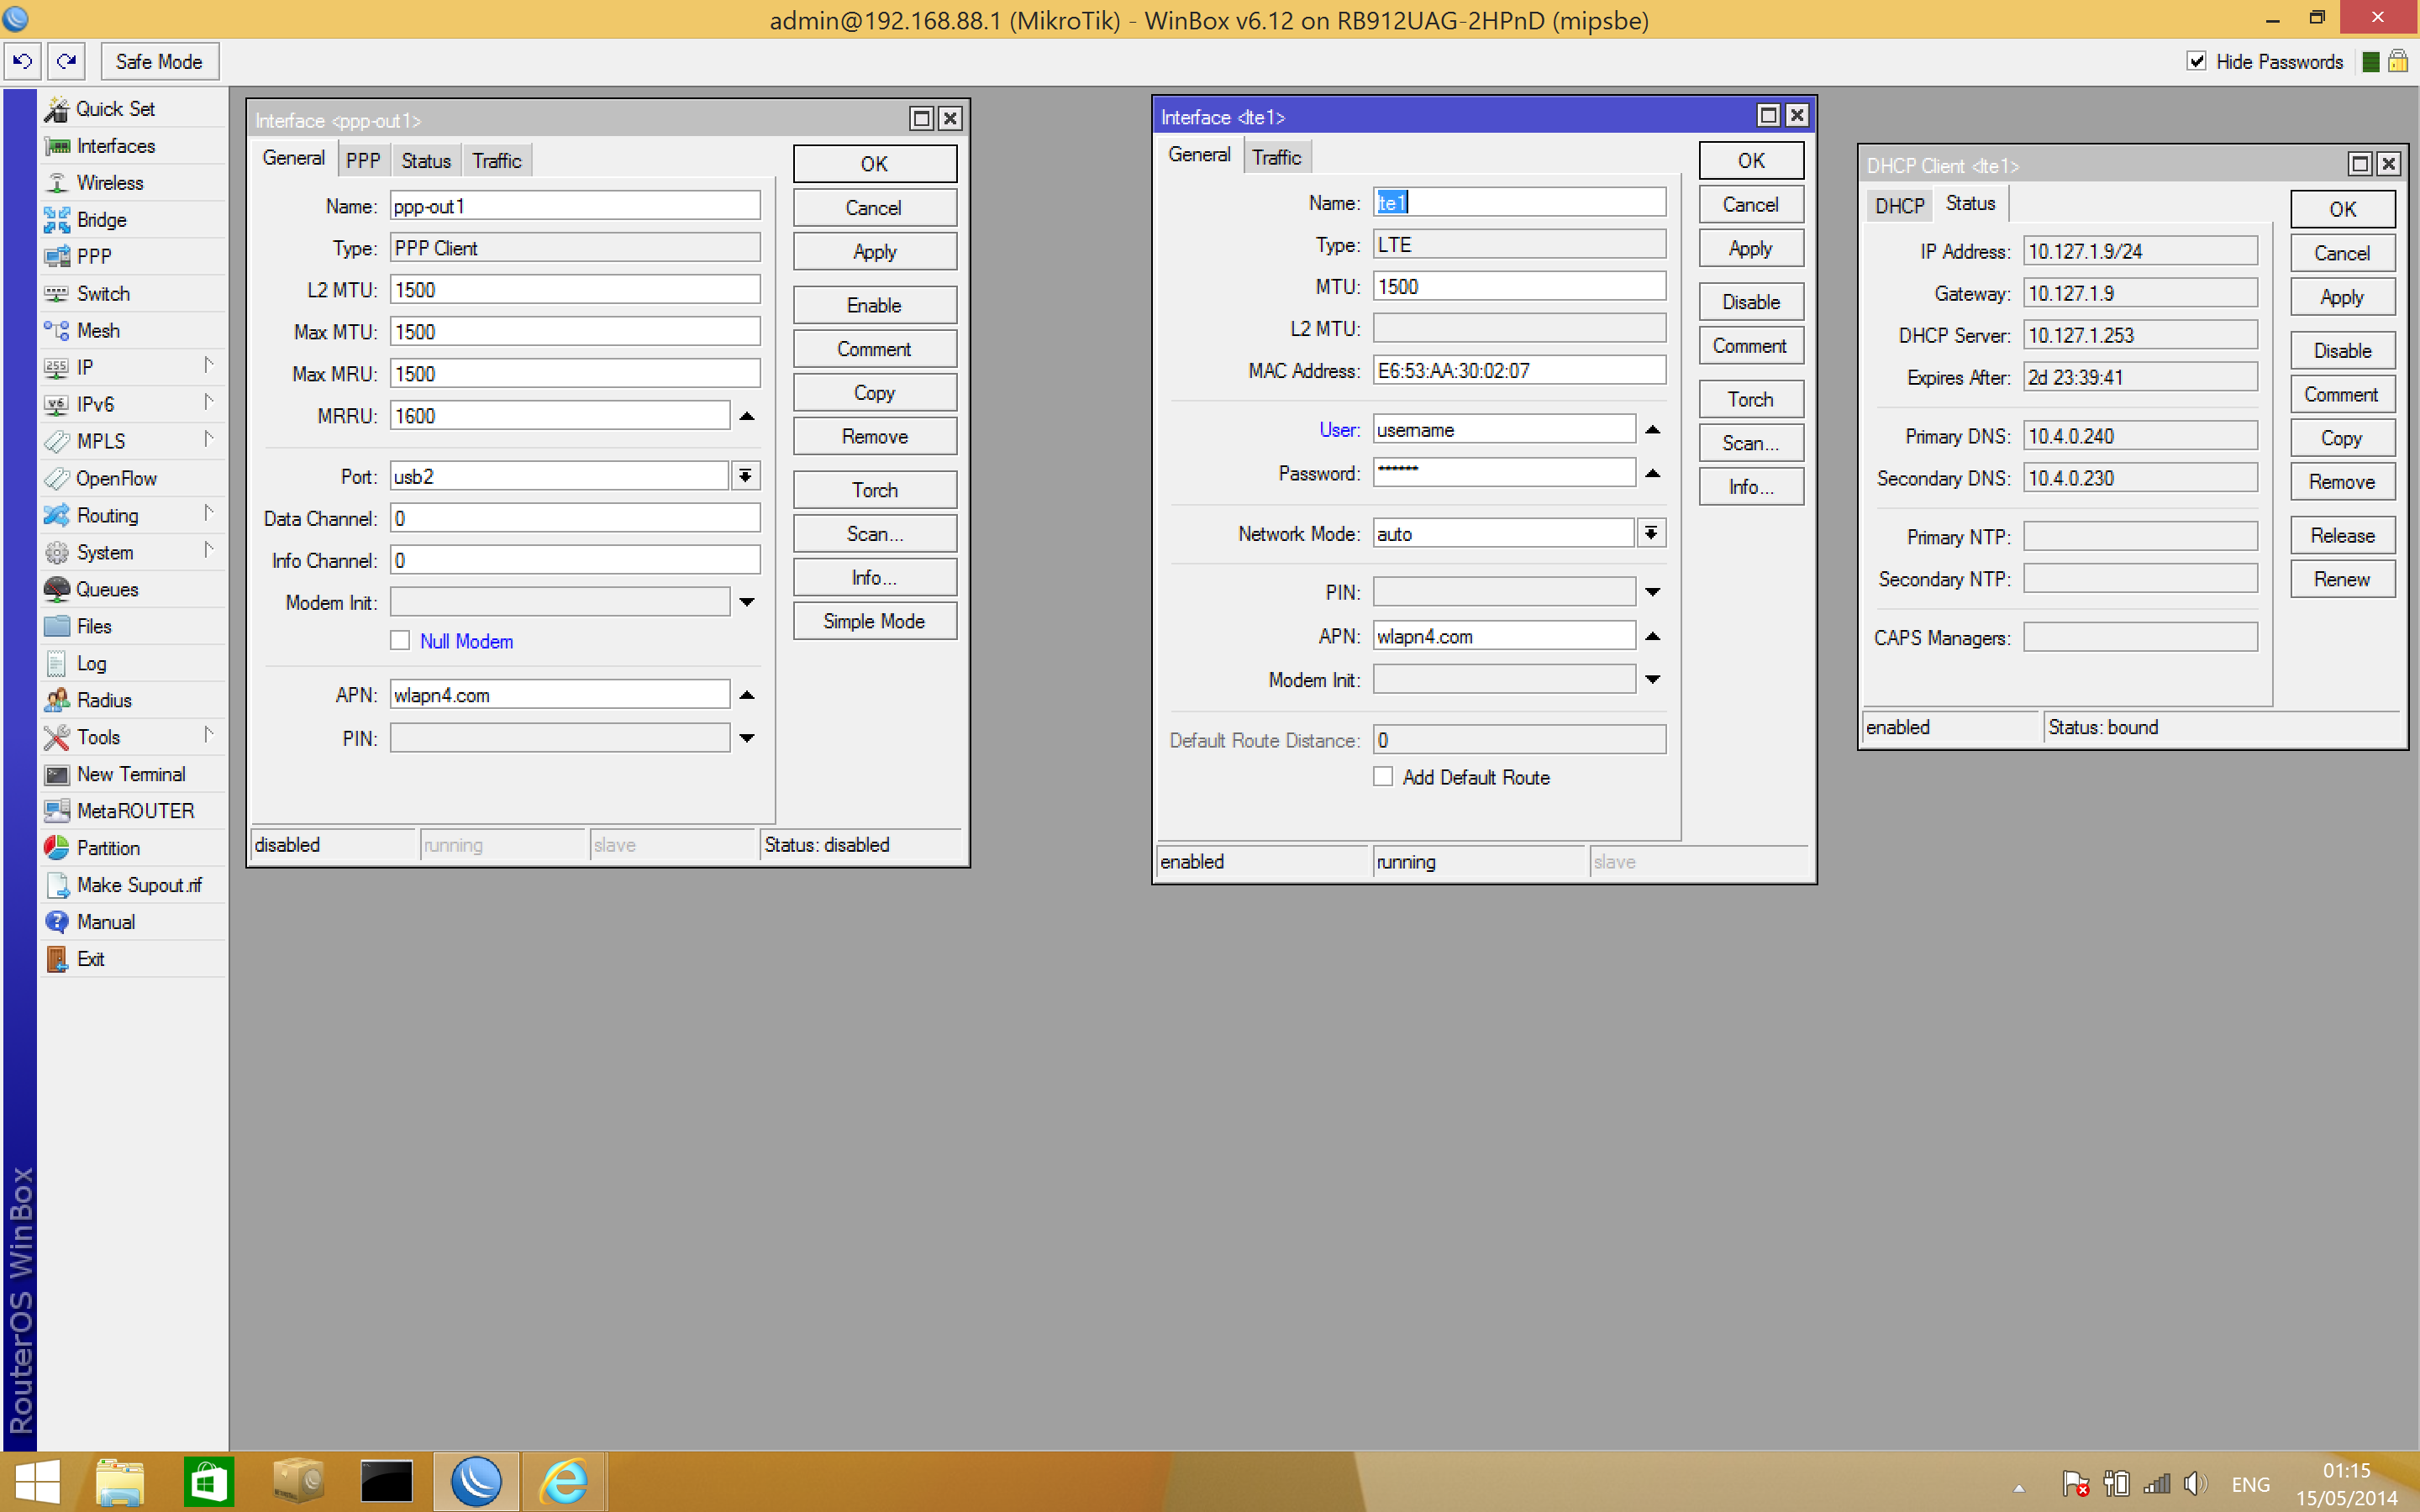The image size is (2420, 1512).
Task: Open the Tools menu in sidebar
Action: [x=132, y=737]
